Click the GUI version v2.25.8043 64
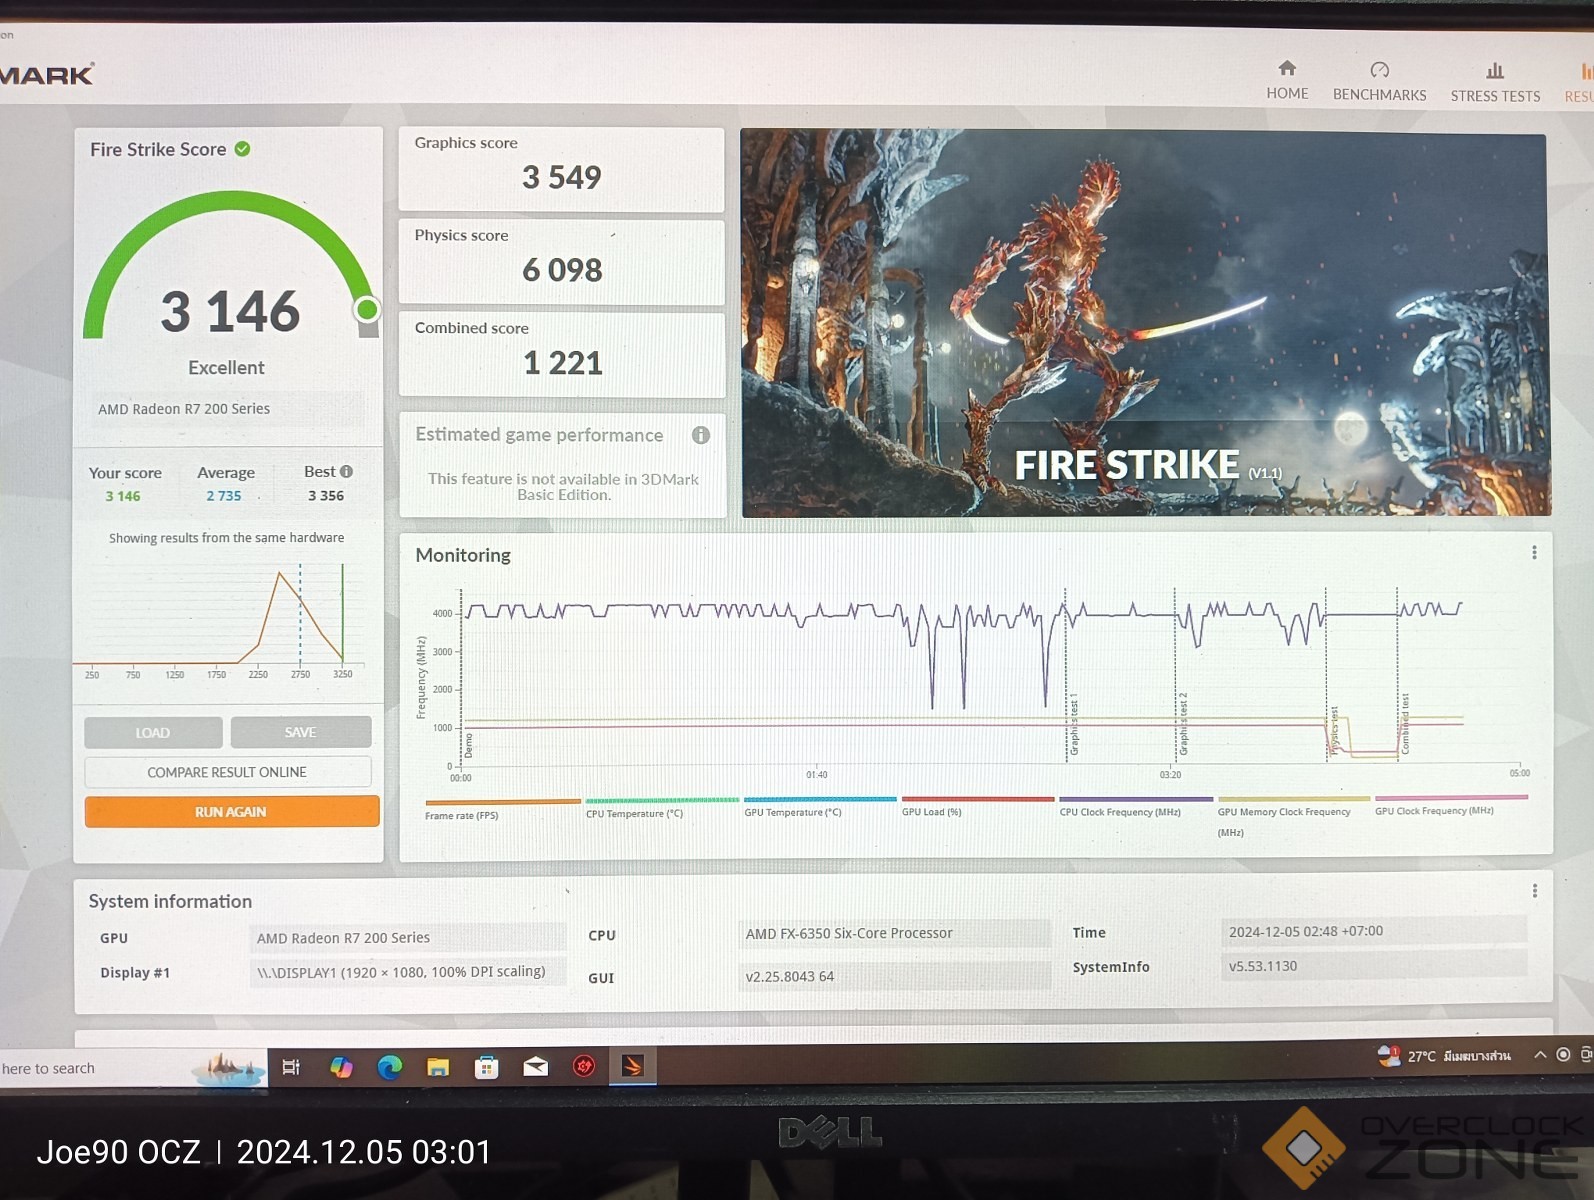 pyautogui.click(x=894, y=976)
